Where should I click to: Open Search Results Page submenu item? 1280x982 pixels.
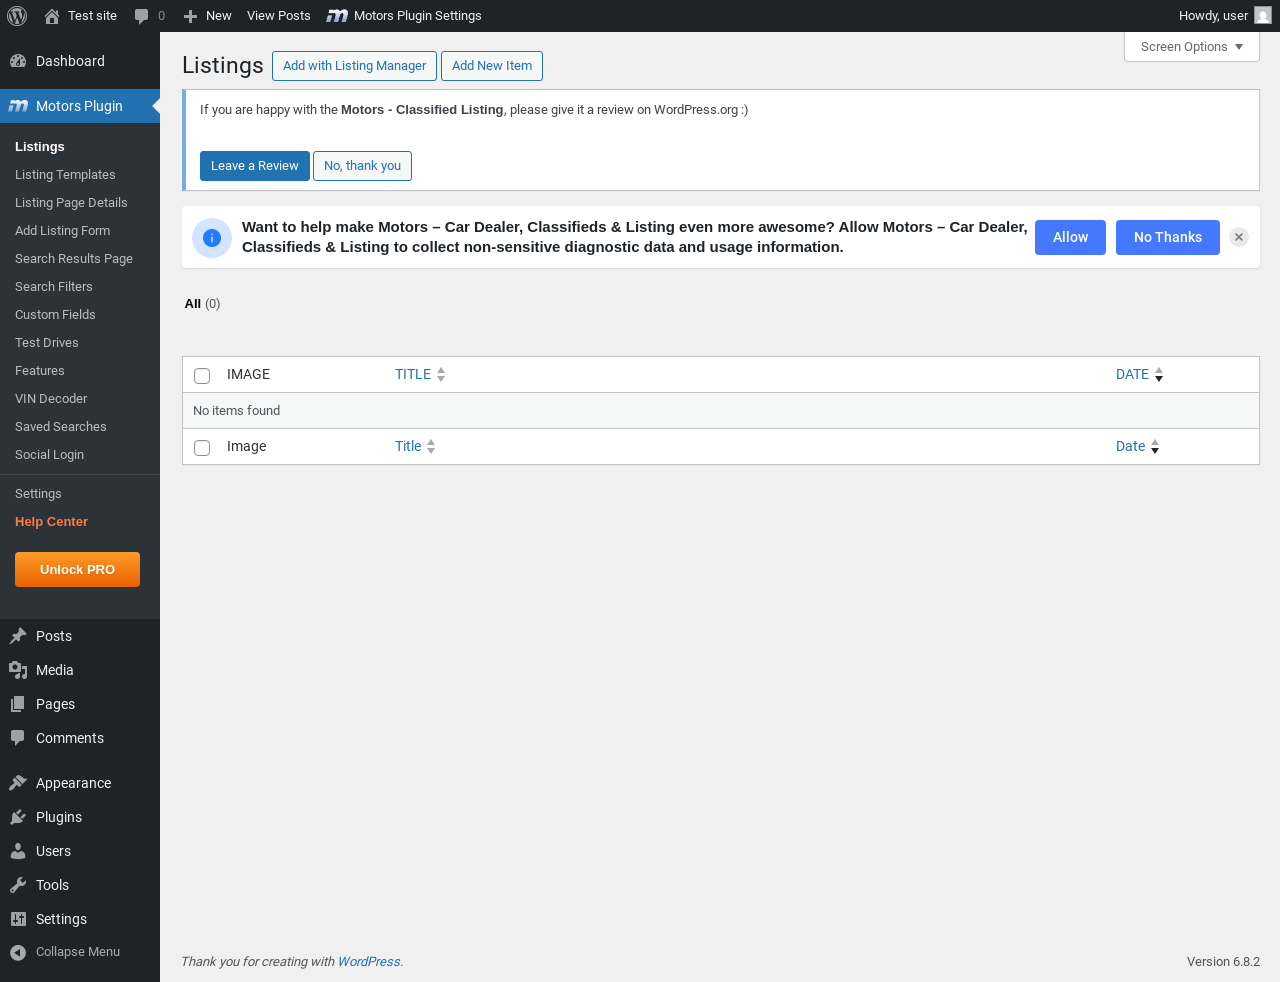[x=80, y=259]
